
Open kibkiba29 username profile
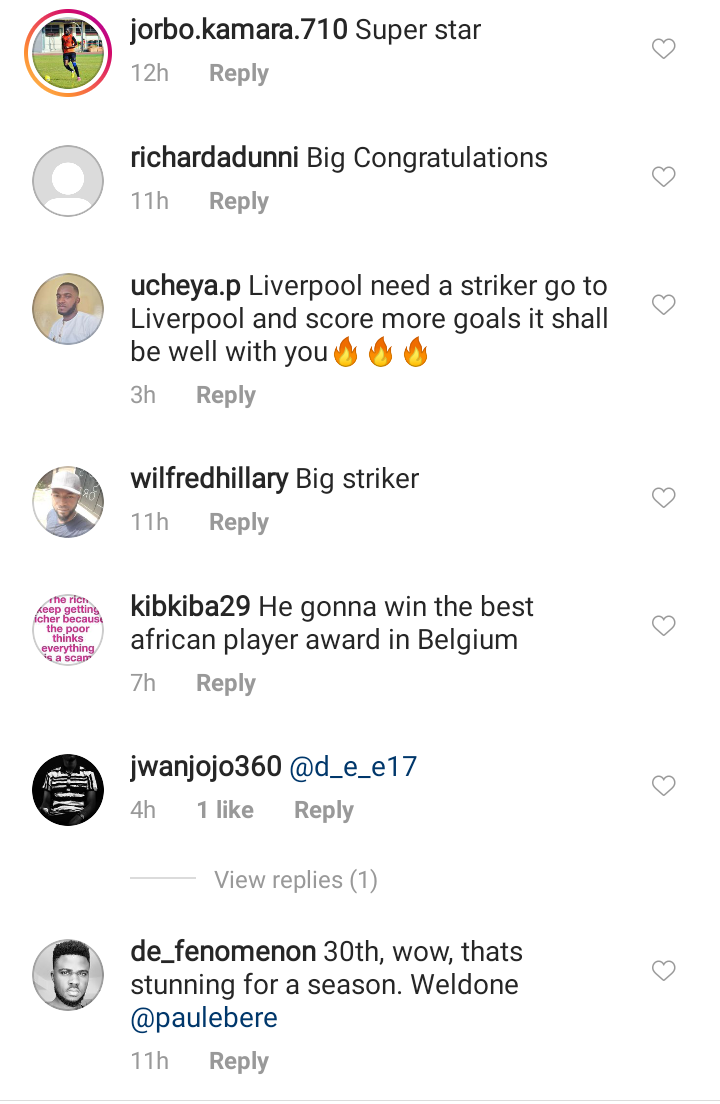tap(190, 606)
